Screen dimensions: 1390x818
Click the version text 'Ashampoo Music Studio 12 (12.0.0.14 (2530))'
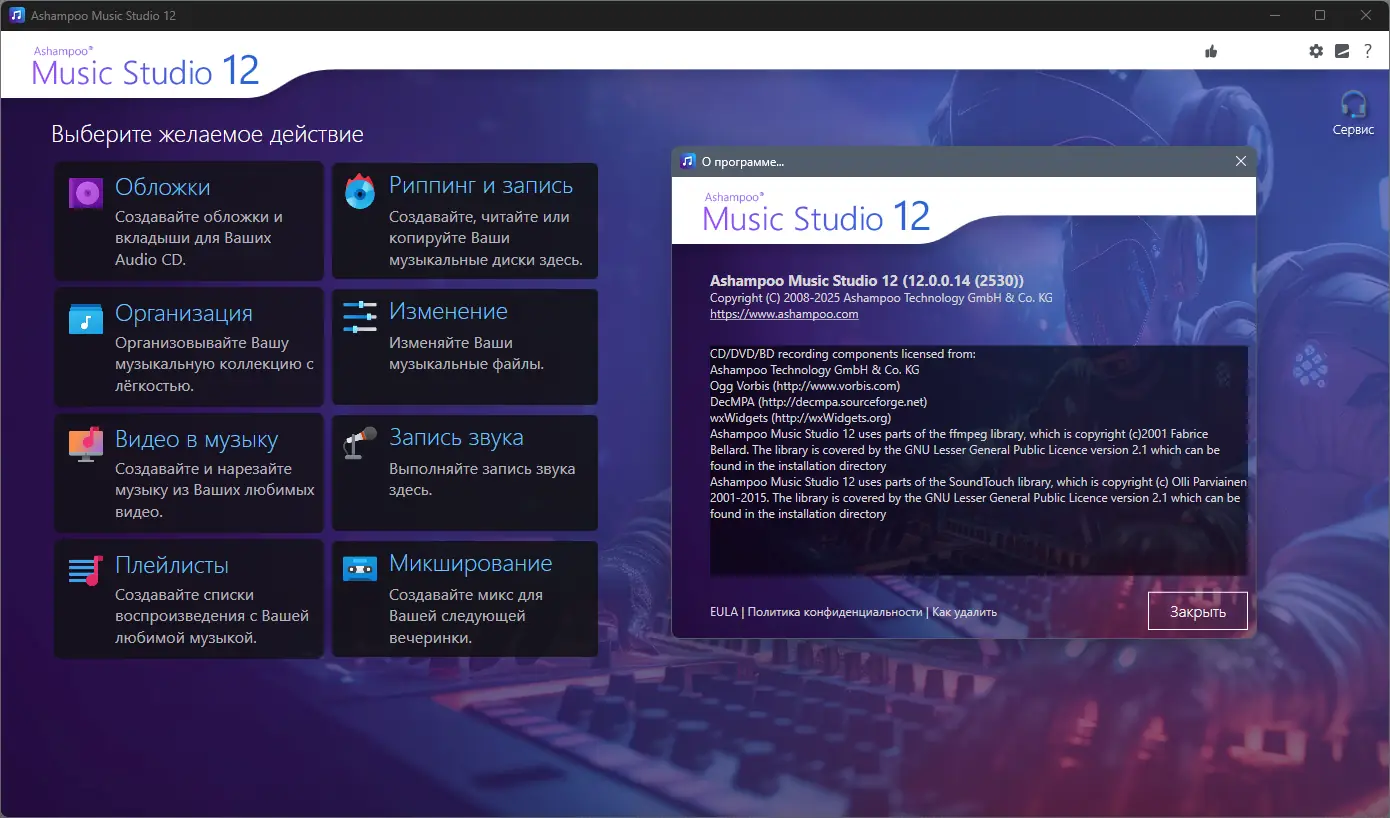(x=867, y=280)
